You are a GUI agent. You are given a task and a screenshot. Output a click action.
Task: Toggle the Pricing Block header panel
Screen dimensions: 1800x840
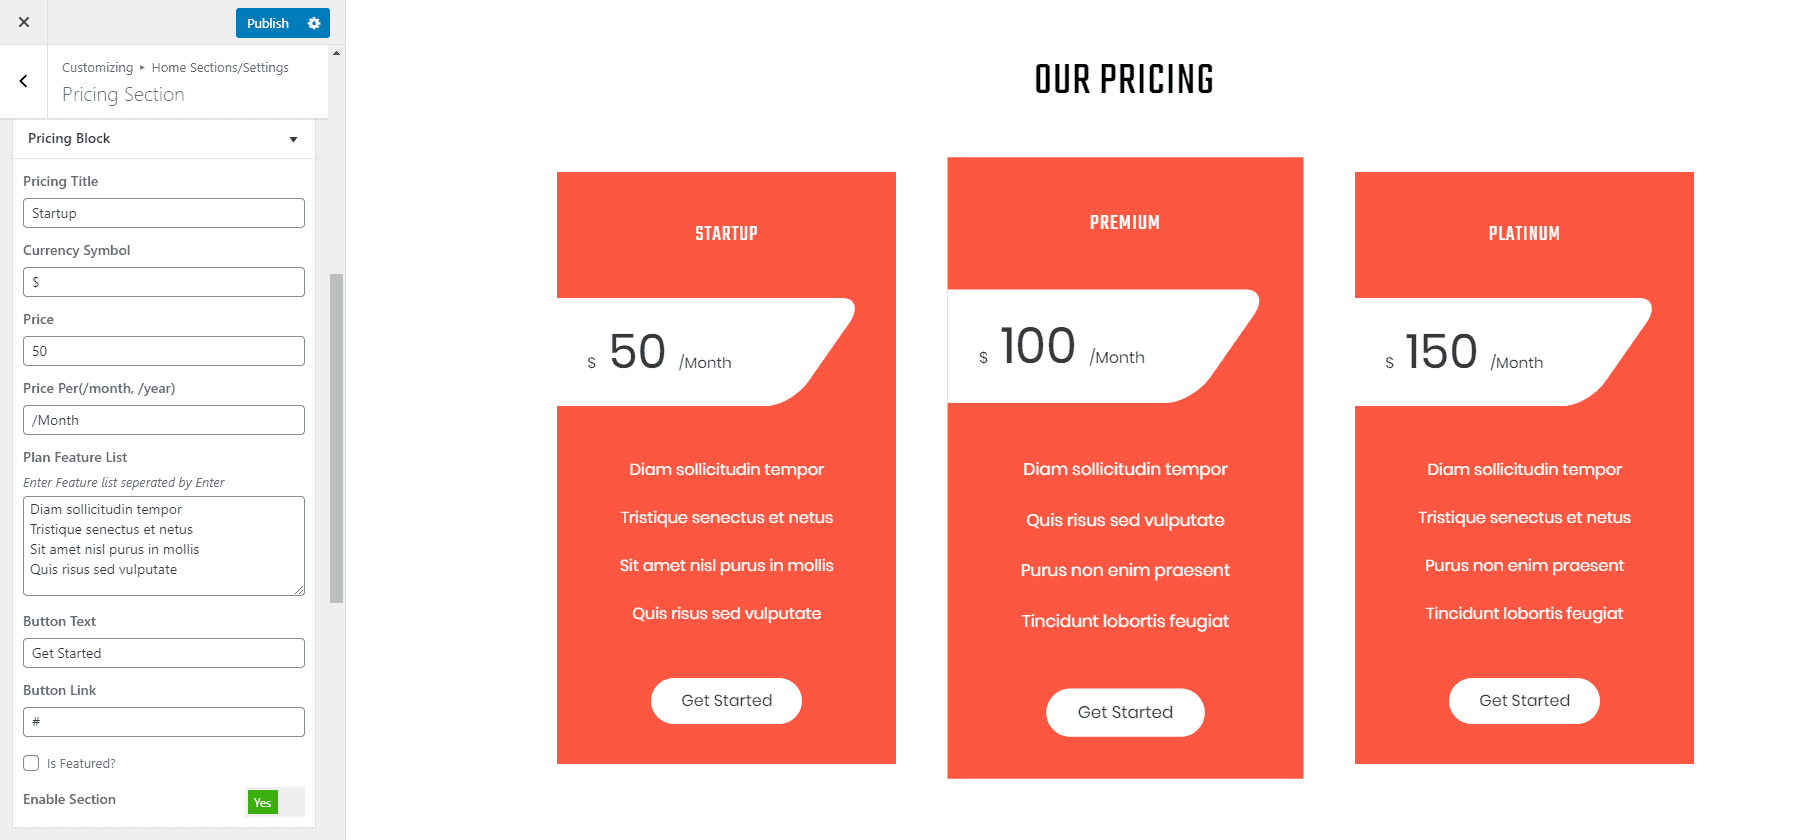(x=164, y=139)
